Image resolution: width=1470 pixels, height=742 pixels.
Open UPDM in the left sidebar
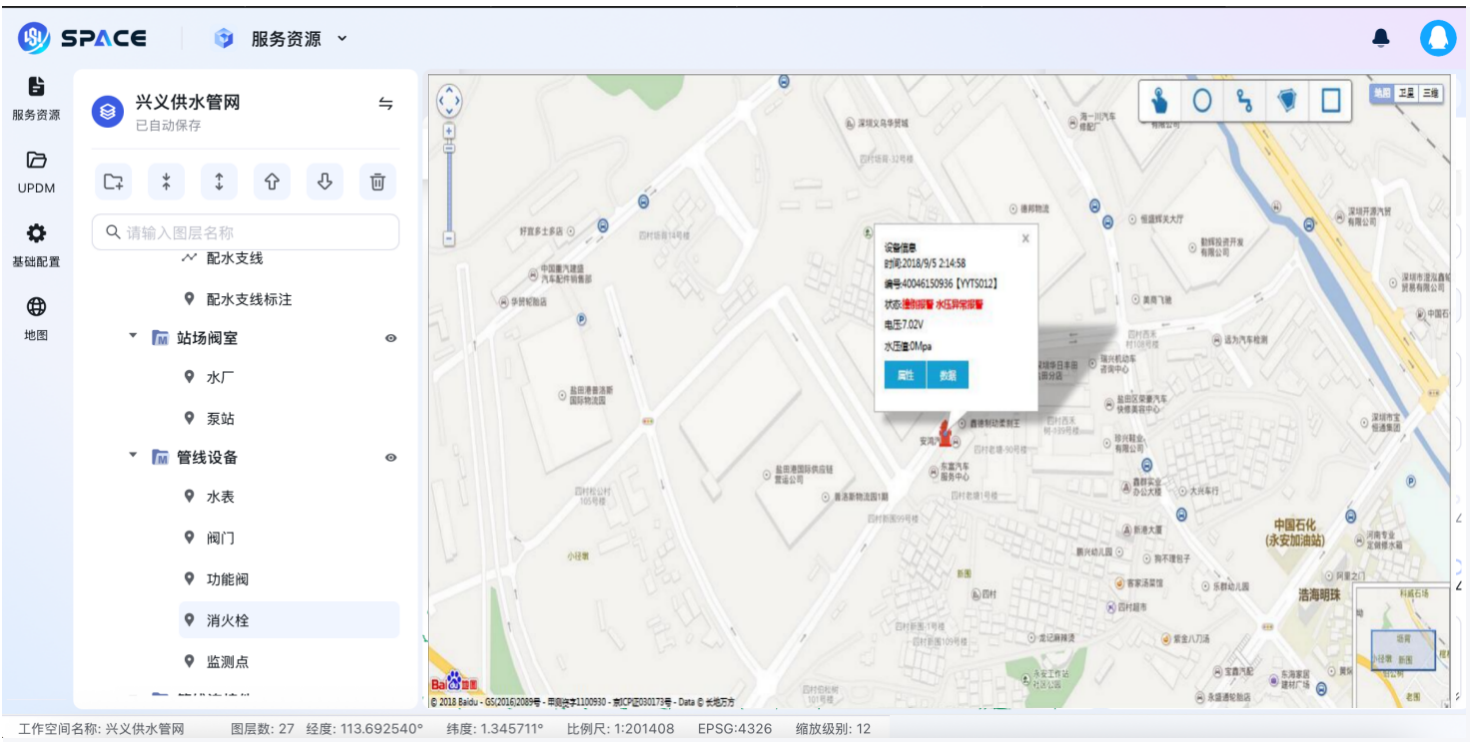pyautogui.click(x=36, y=171)
